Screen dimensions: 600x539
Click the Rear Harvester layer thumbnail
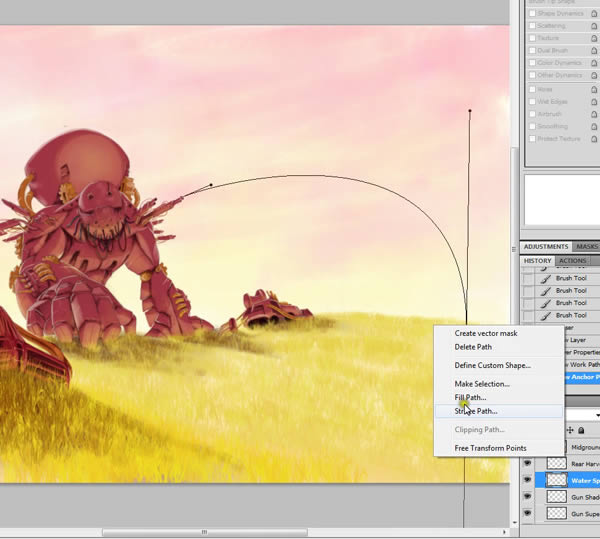click(x=557, y=464)
